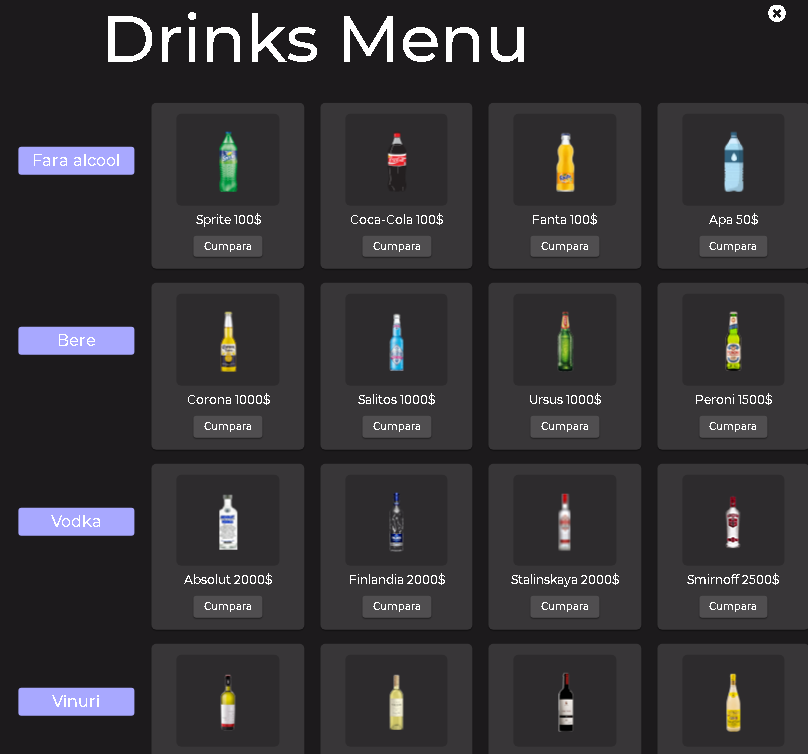Viewport: 808px width, 754px height.
Task: Click the Apa 50$ label
Action: [x=733, y=220]
